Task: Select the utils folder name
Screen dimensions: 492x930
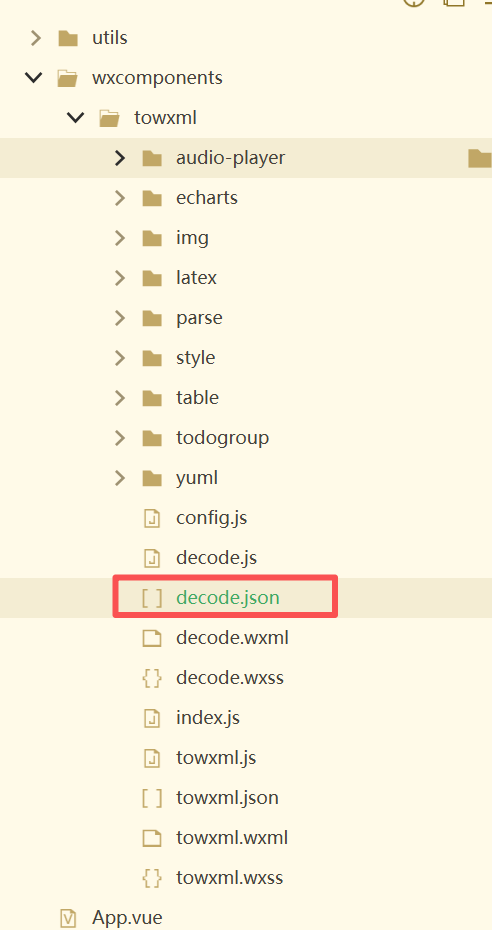Action: point(110,38)
